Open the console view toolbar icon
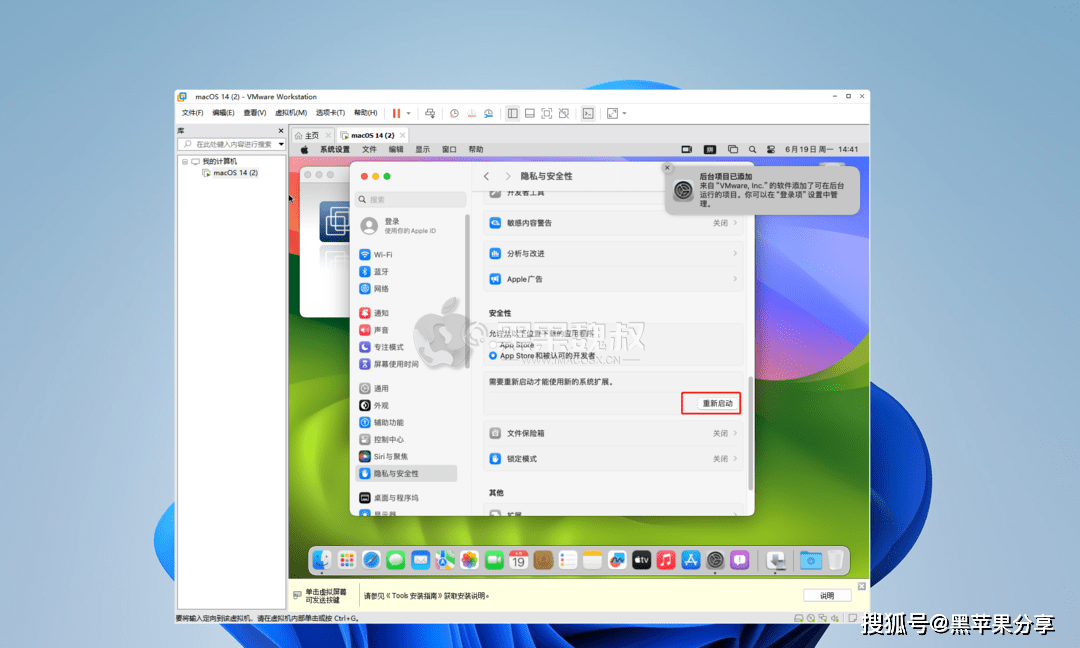Image resolution: width=1080 pixels, height=648 pixels. (x=588, y=114)
